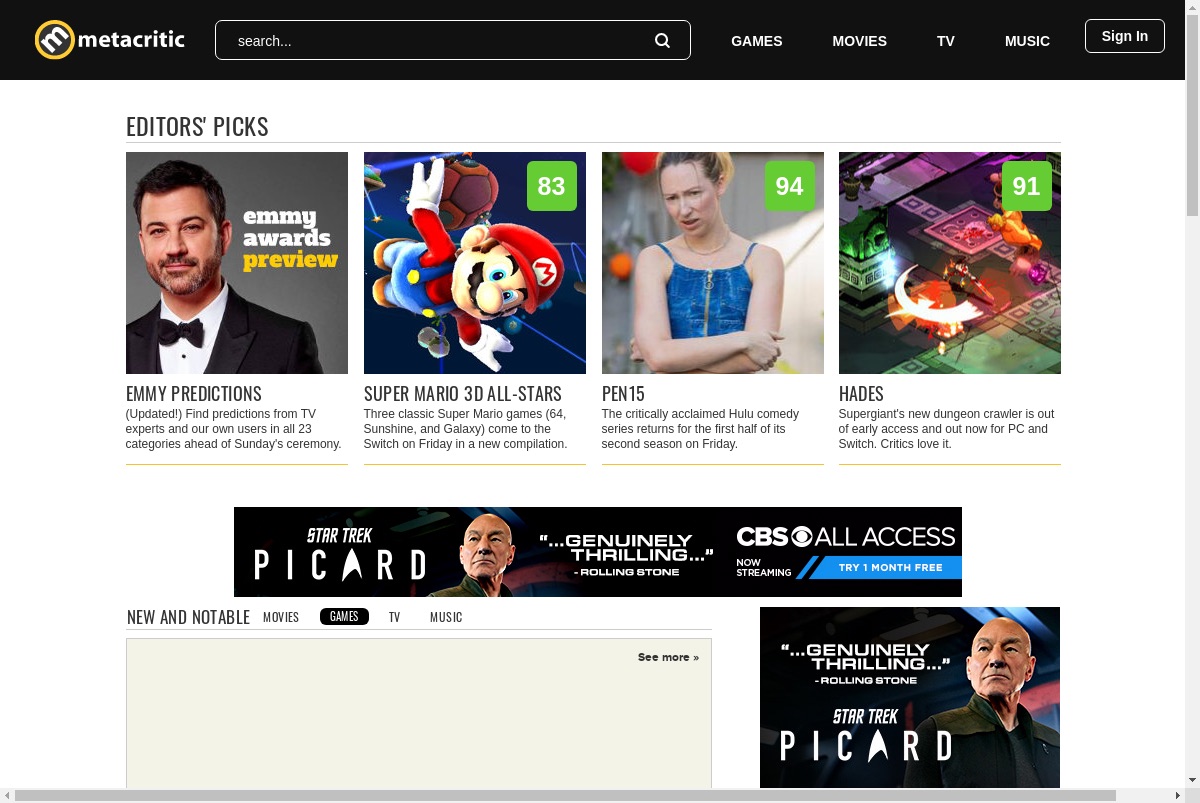Click the 94 metascore badge

point(790,186)
